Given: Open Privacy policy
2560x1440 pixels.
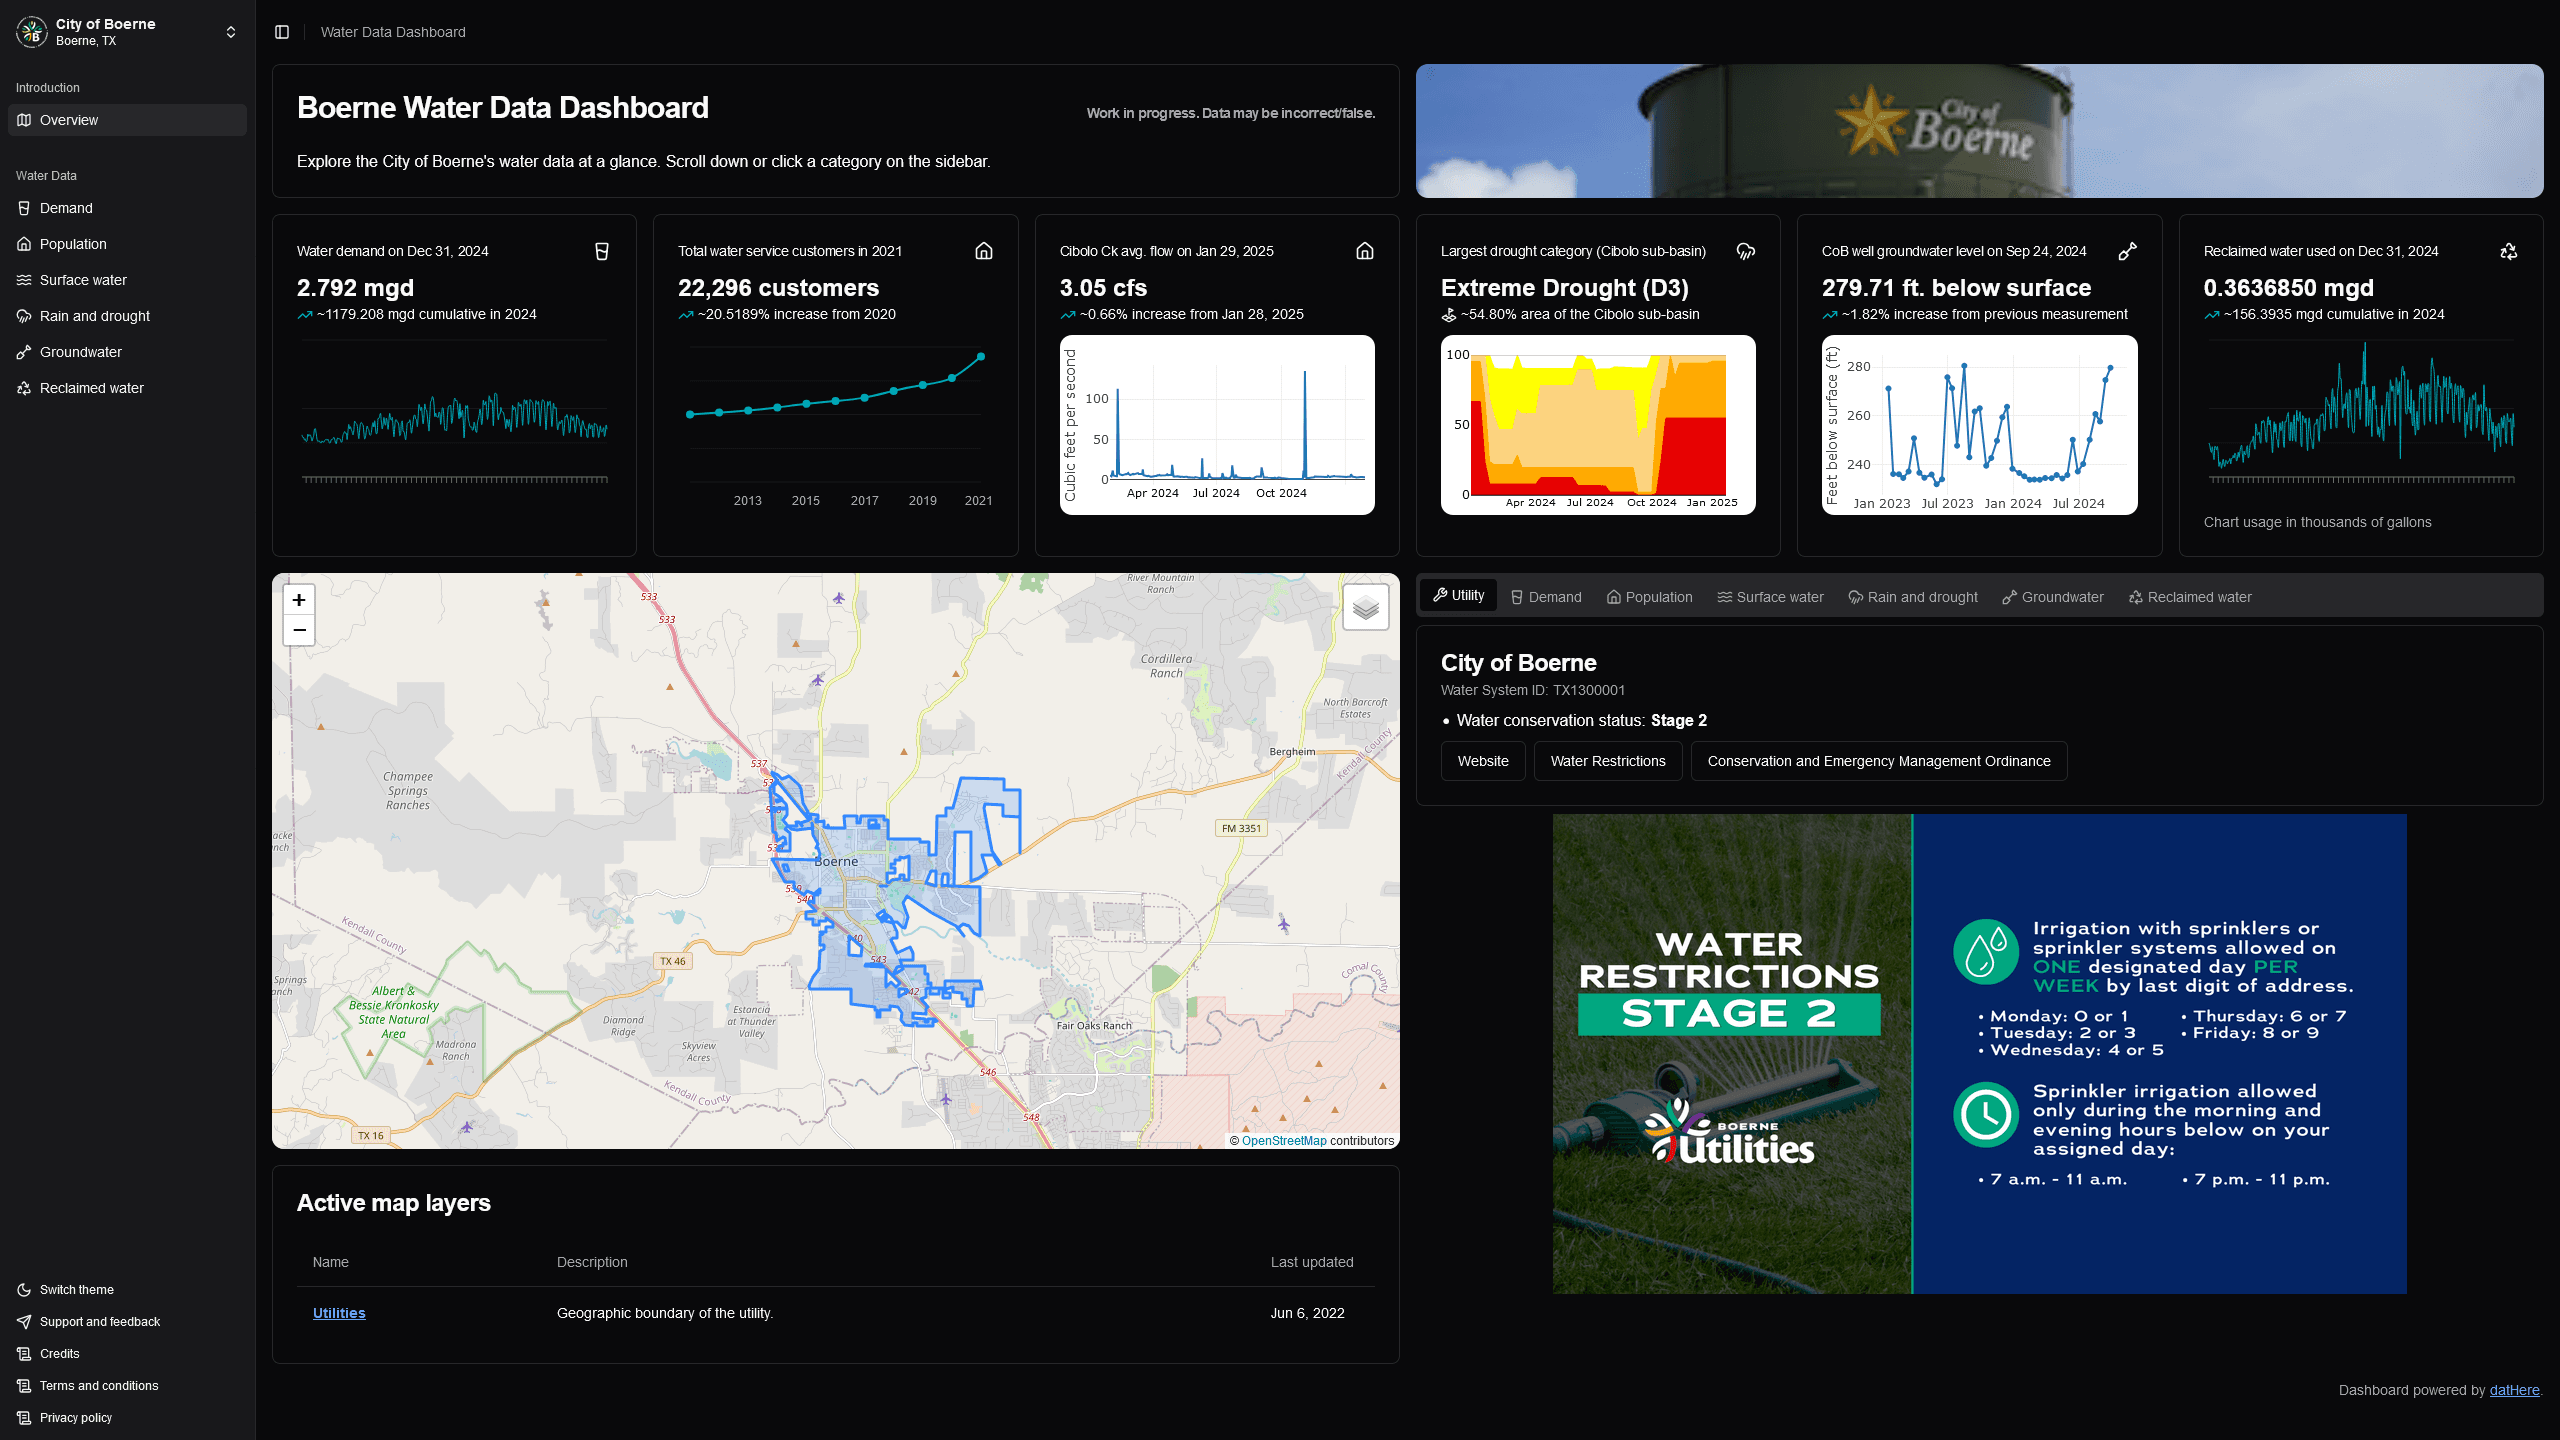Looking at the screenshot, I should point(127,1418).
